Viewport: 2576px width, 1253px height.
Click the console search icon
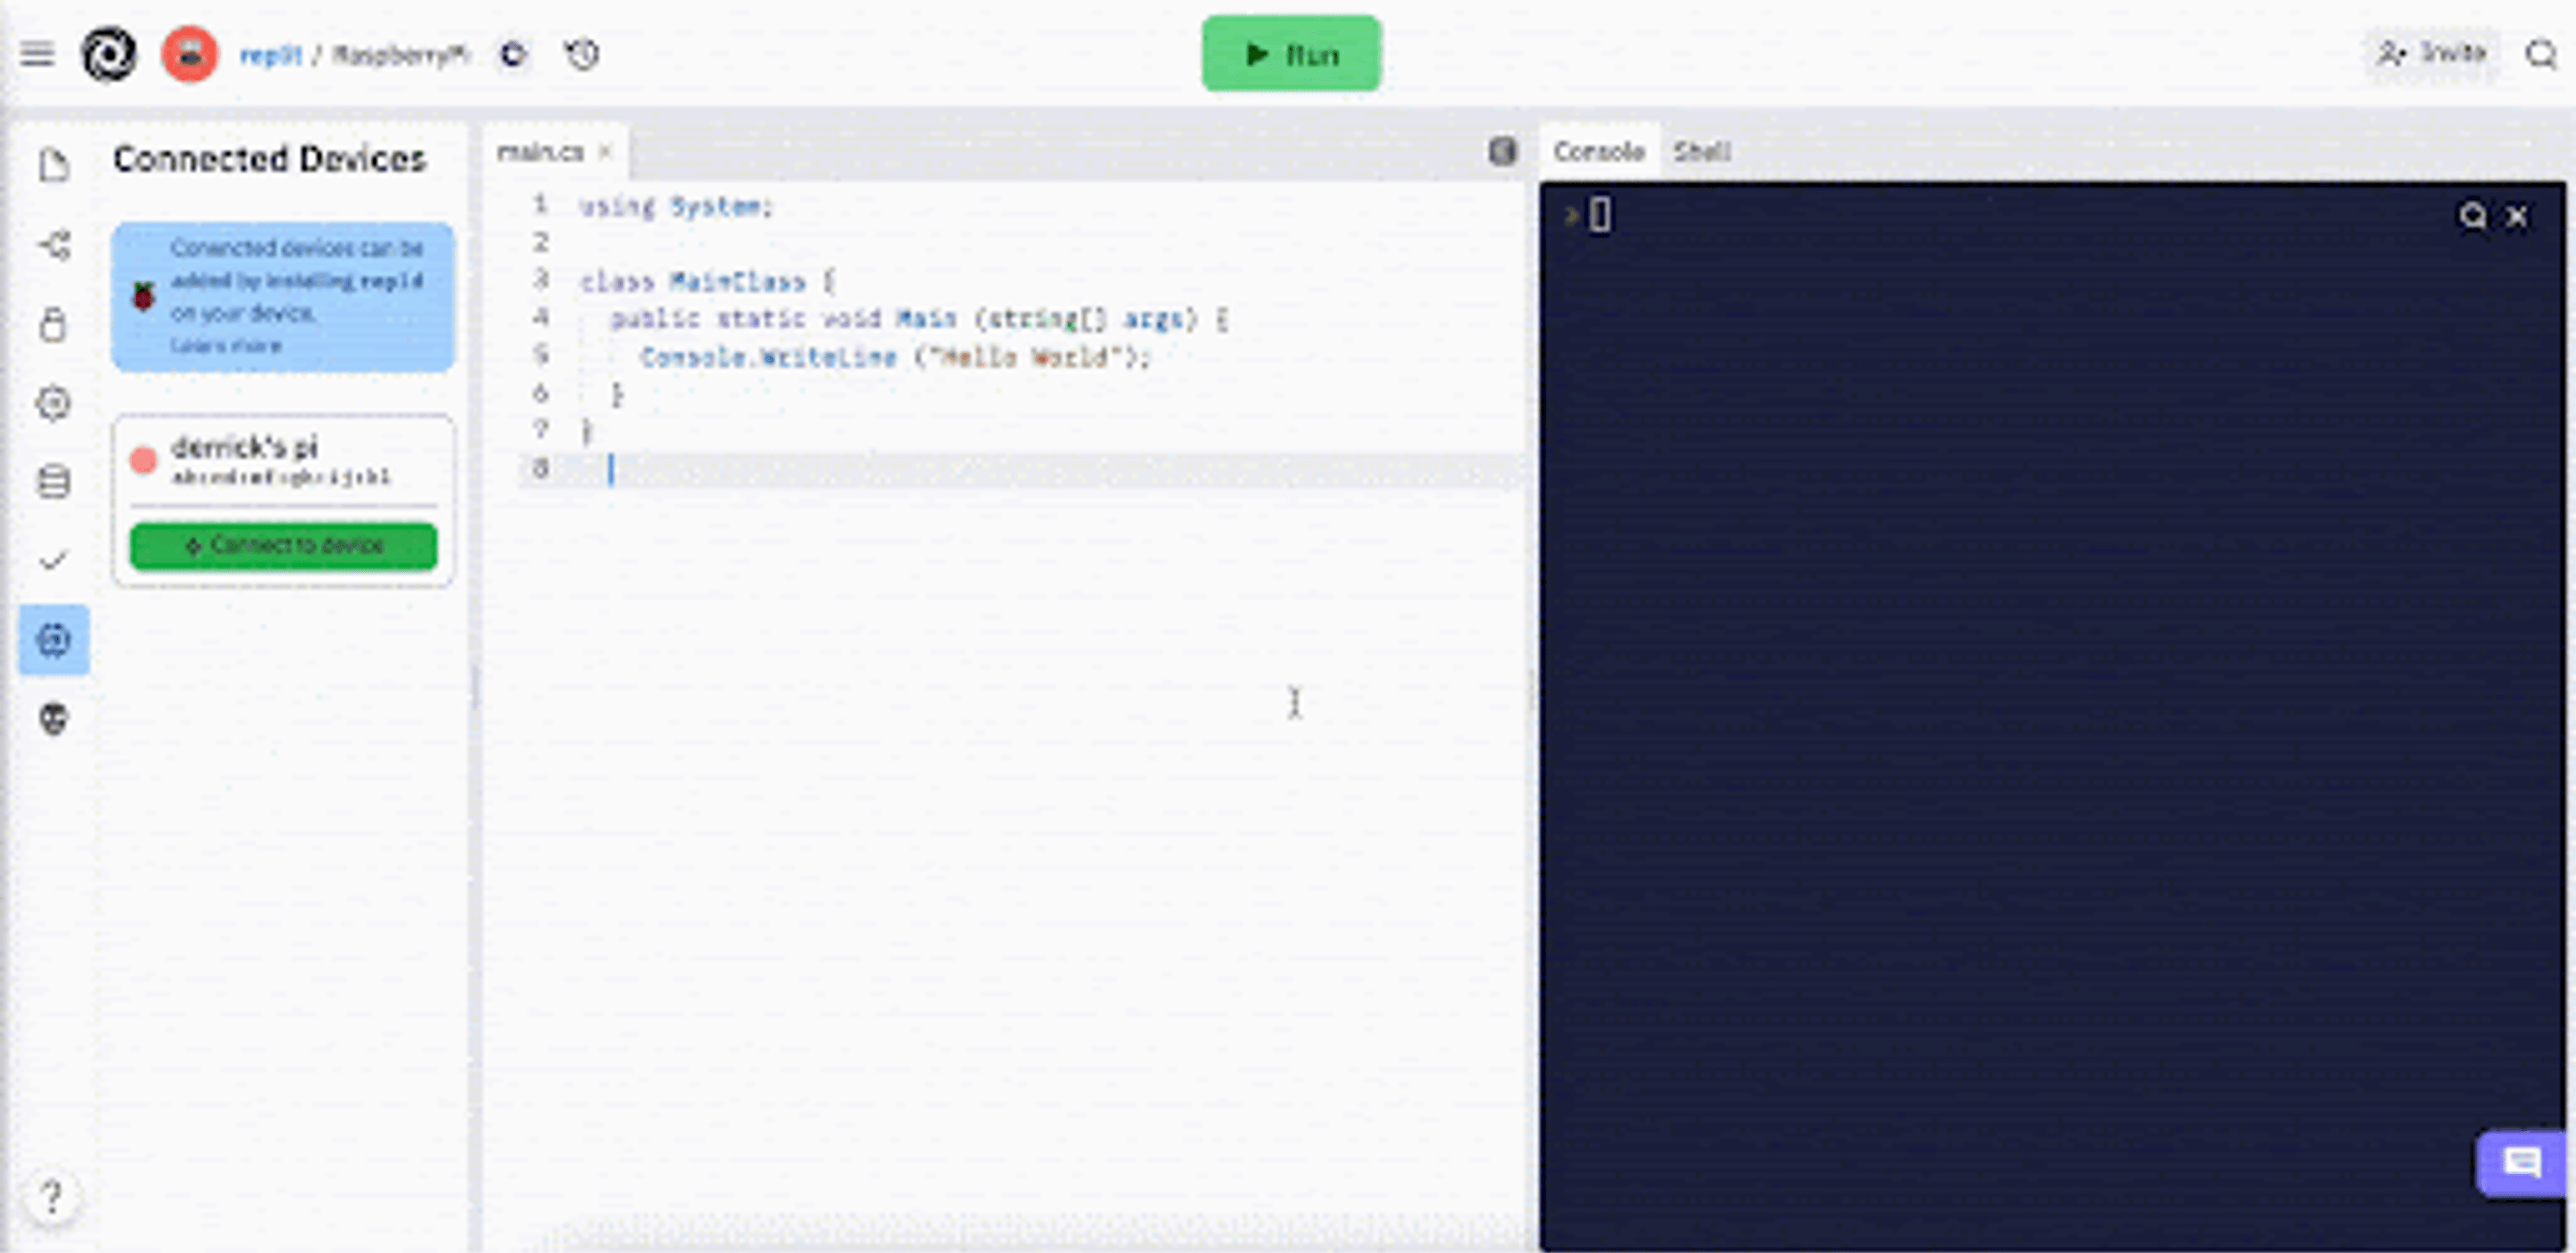pos(2472,216)
